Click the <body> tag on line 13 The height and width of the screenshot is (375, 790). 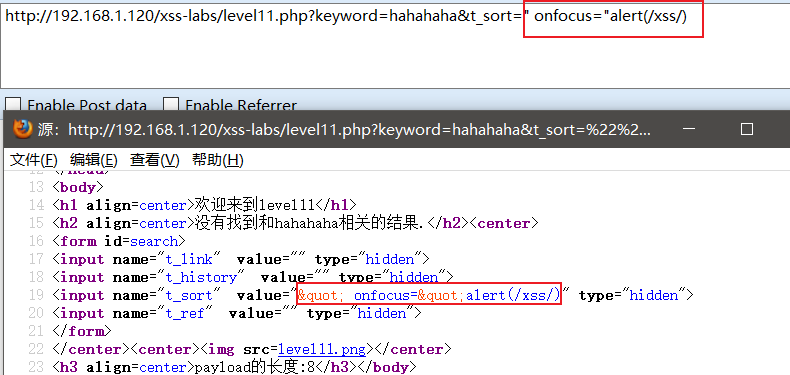point(78,188)
